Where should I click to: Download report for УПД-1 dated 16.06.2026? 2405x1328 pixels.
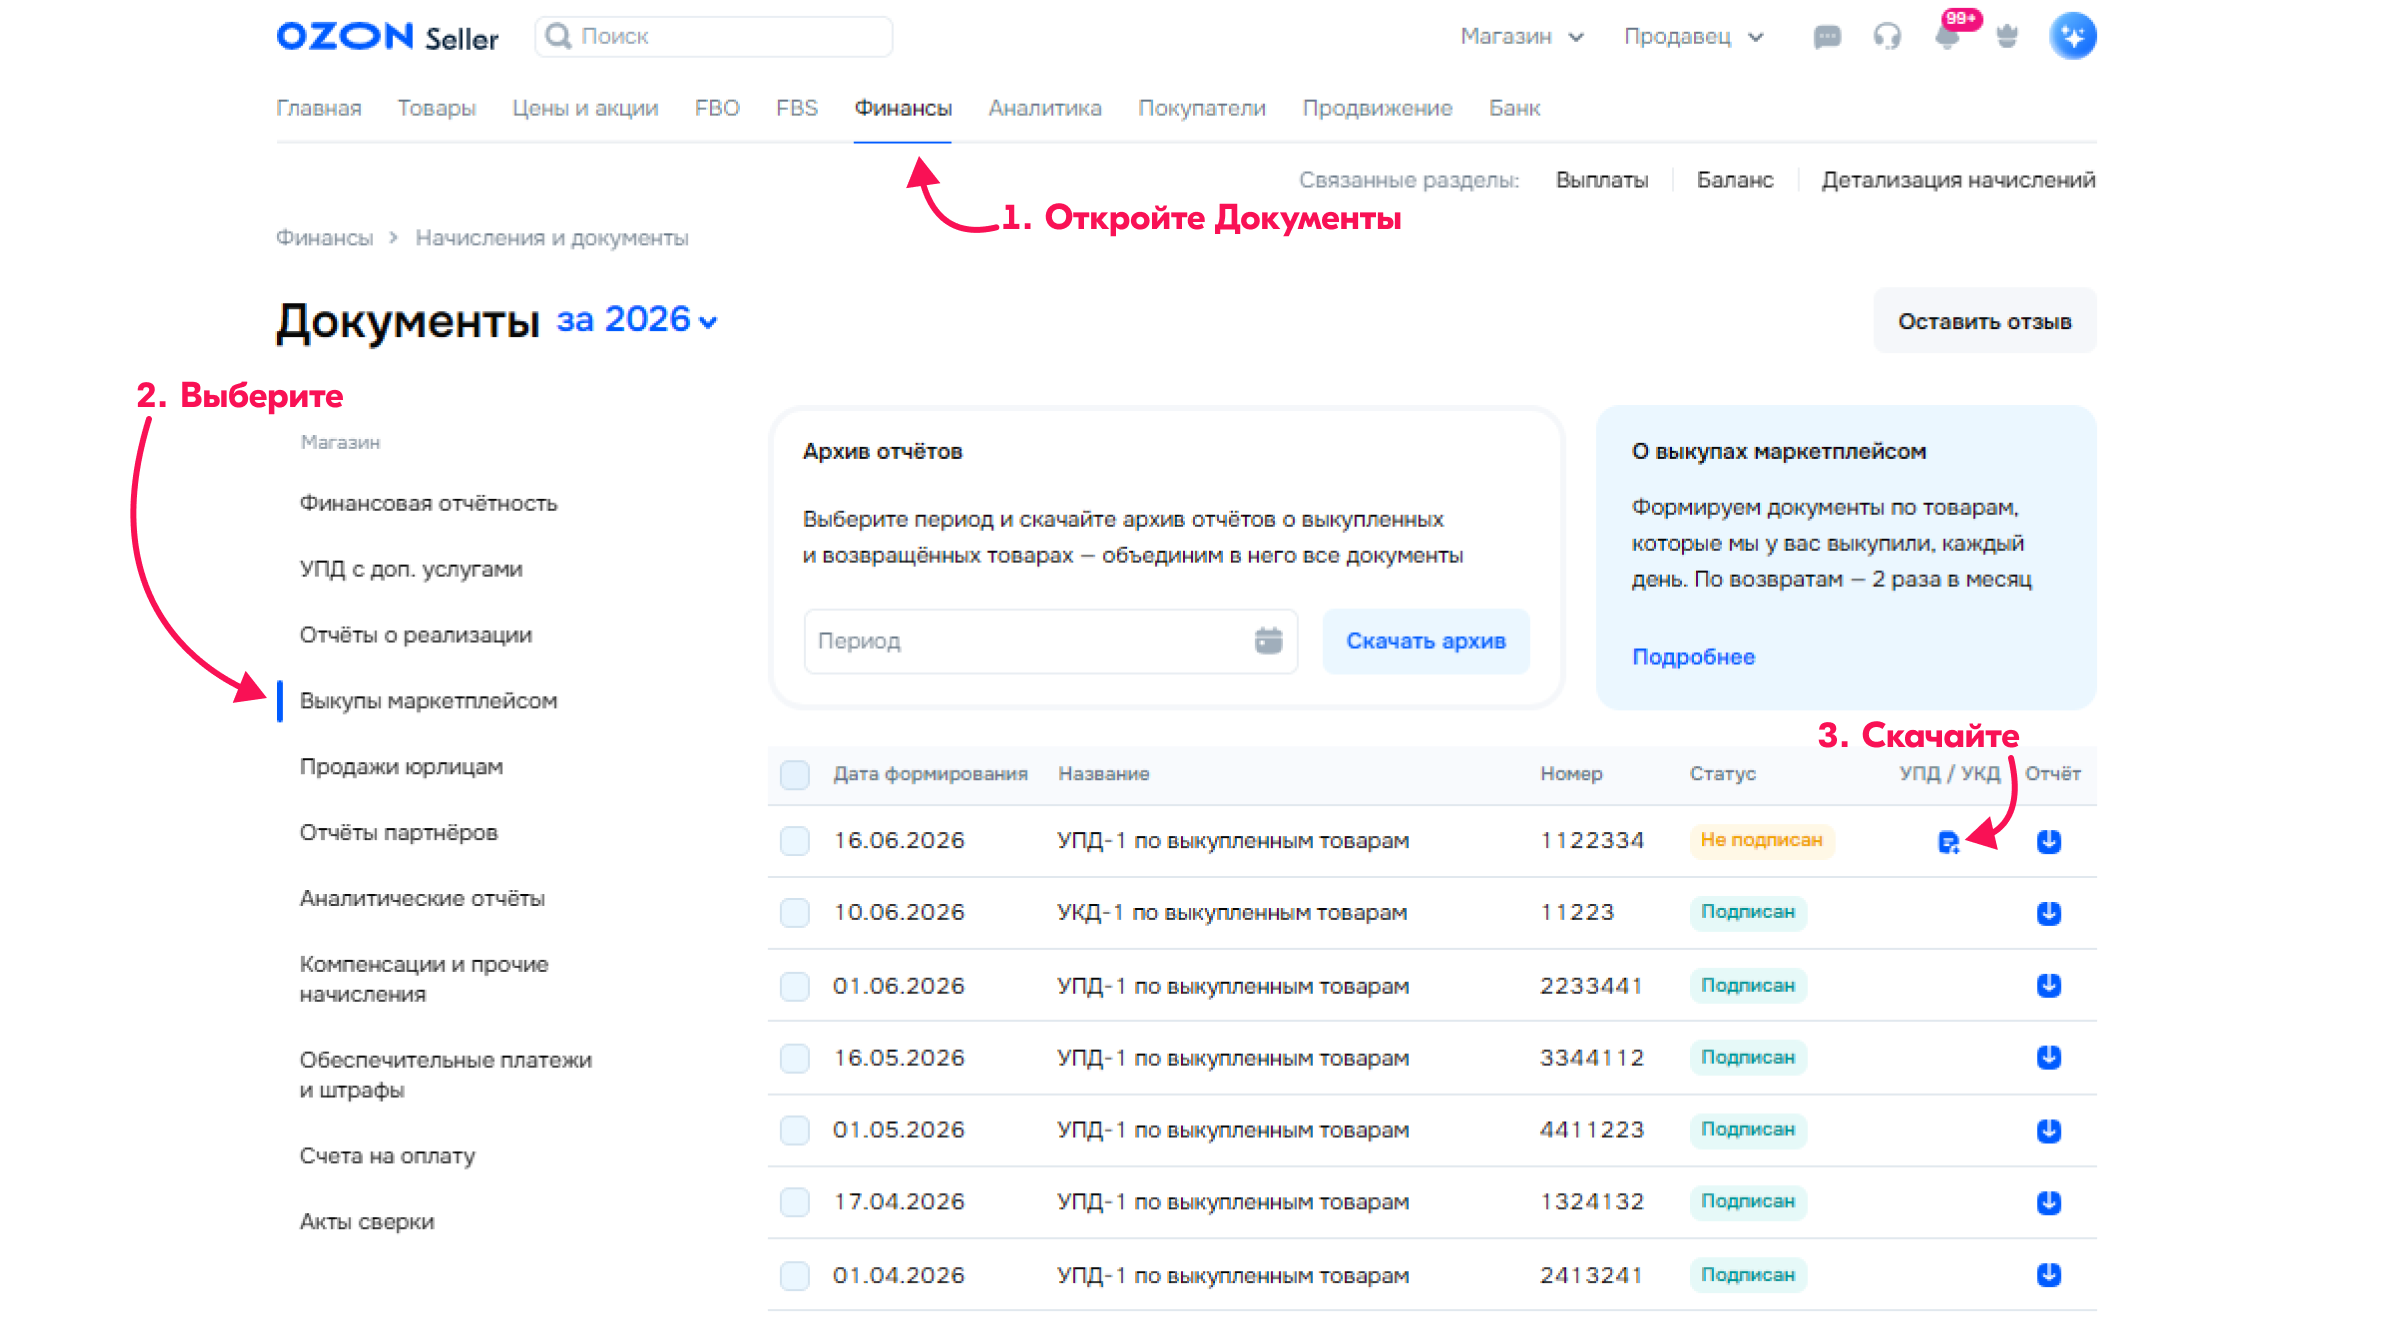[2048, 841]
